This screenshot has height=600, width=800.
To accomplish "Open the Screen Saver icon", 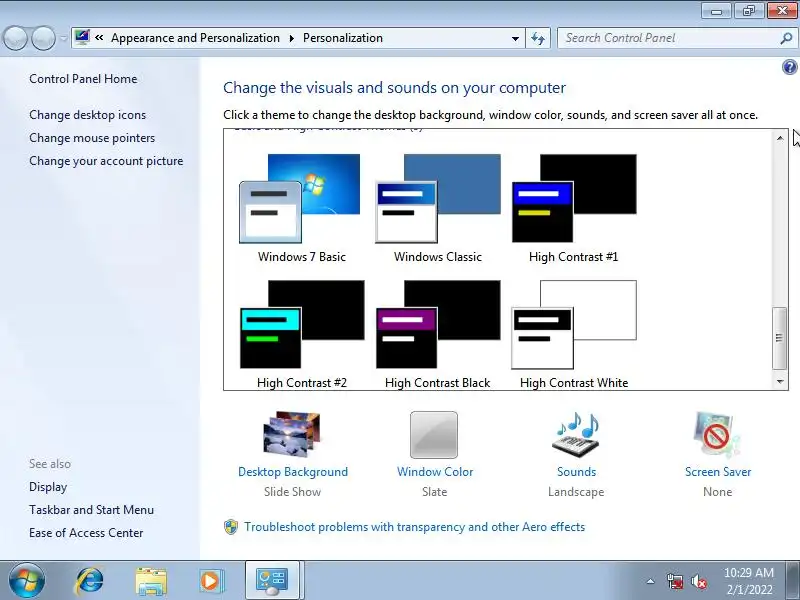I will tap(717, 434).
